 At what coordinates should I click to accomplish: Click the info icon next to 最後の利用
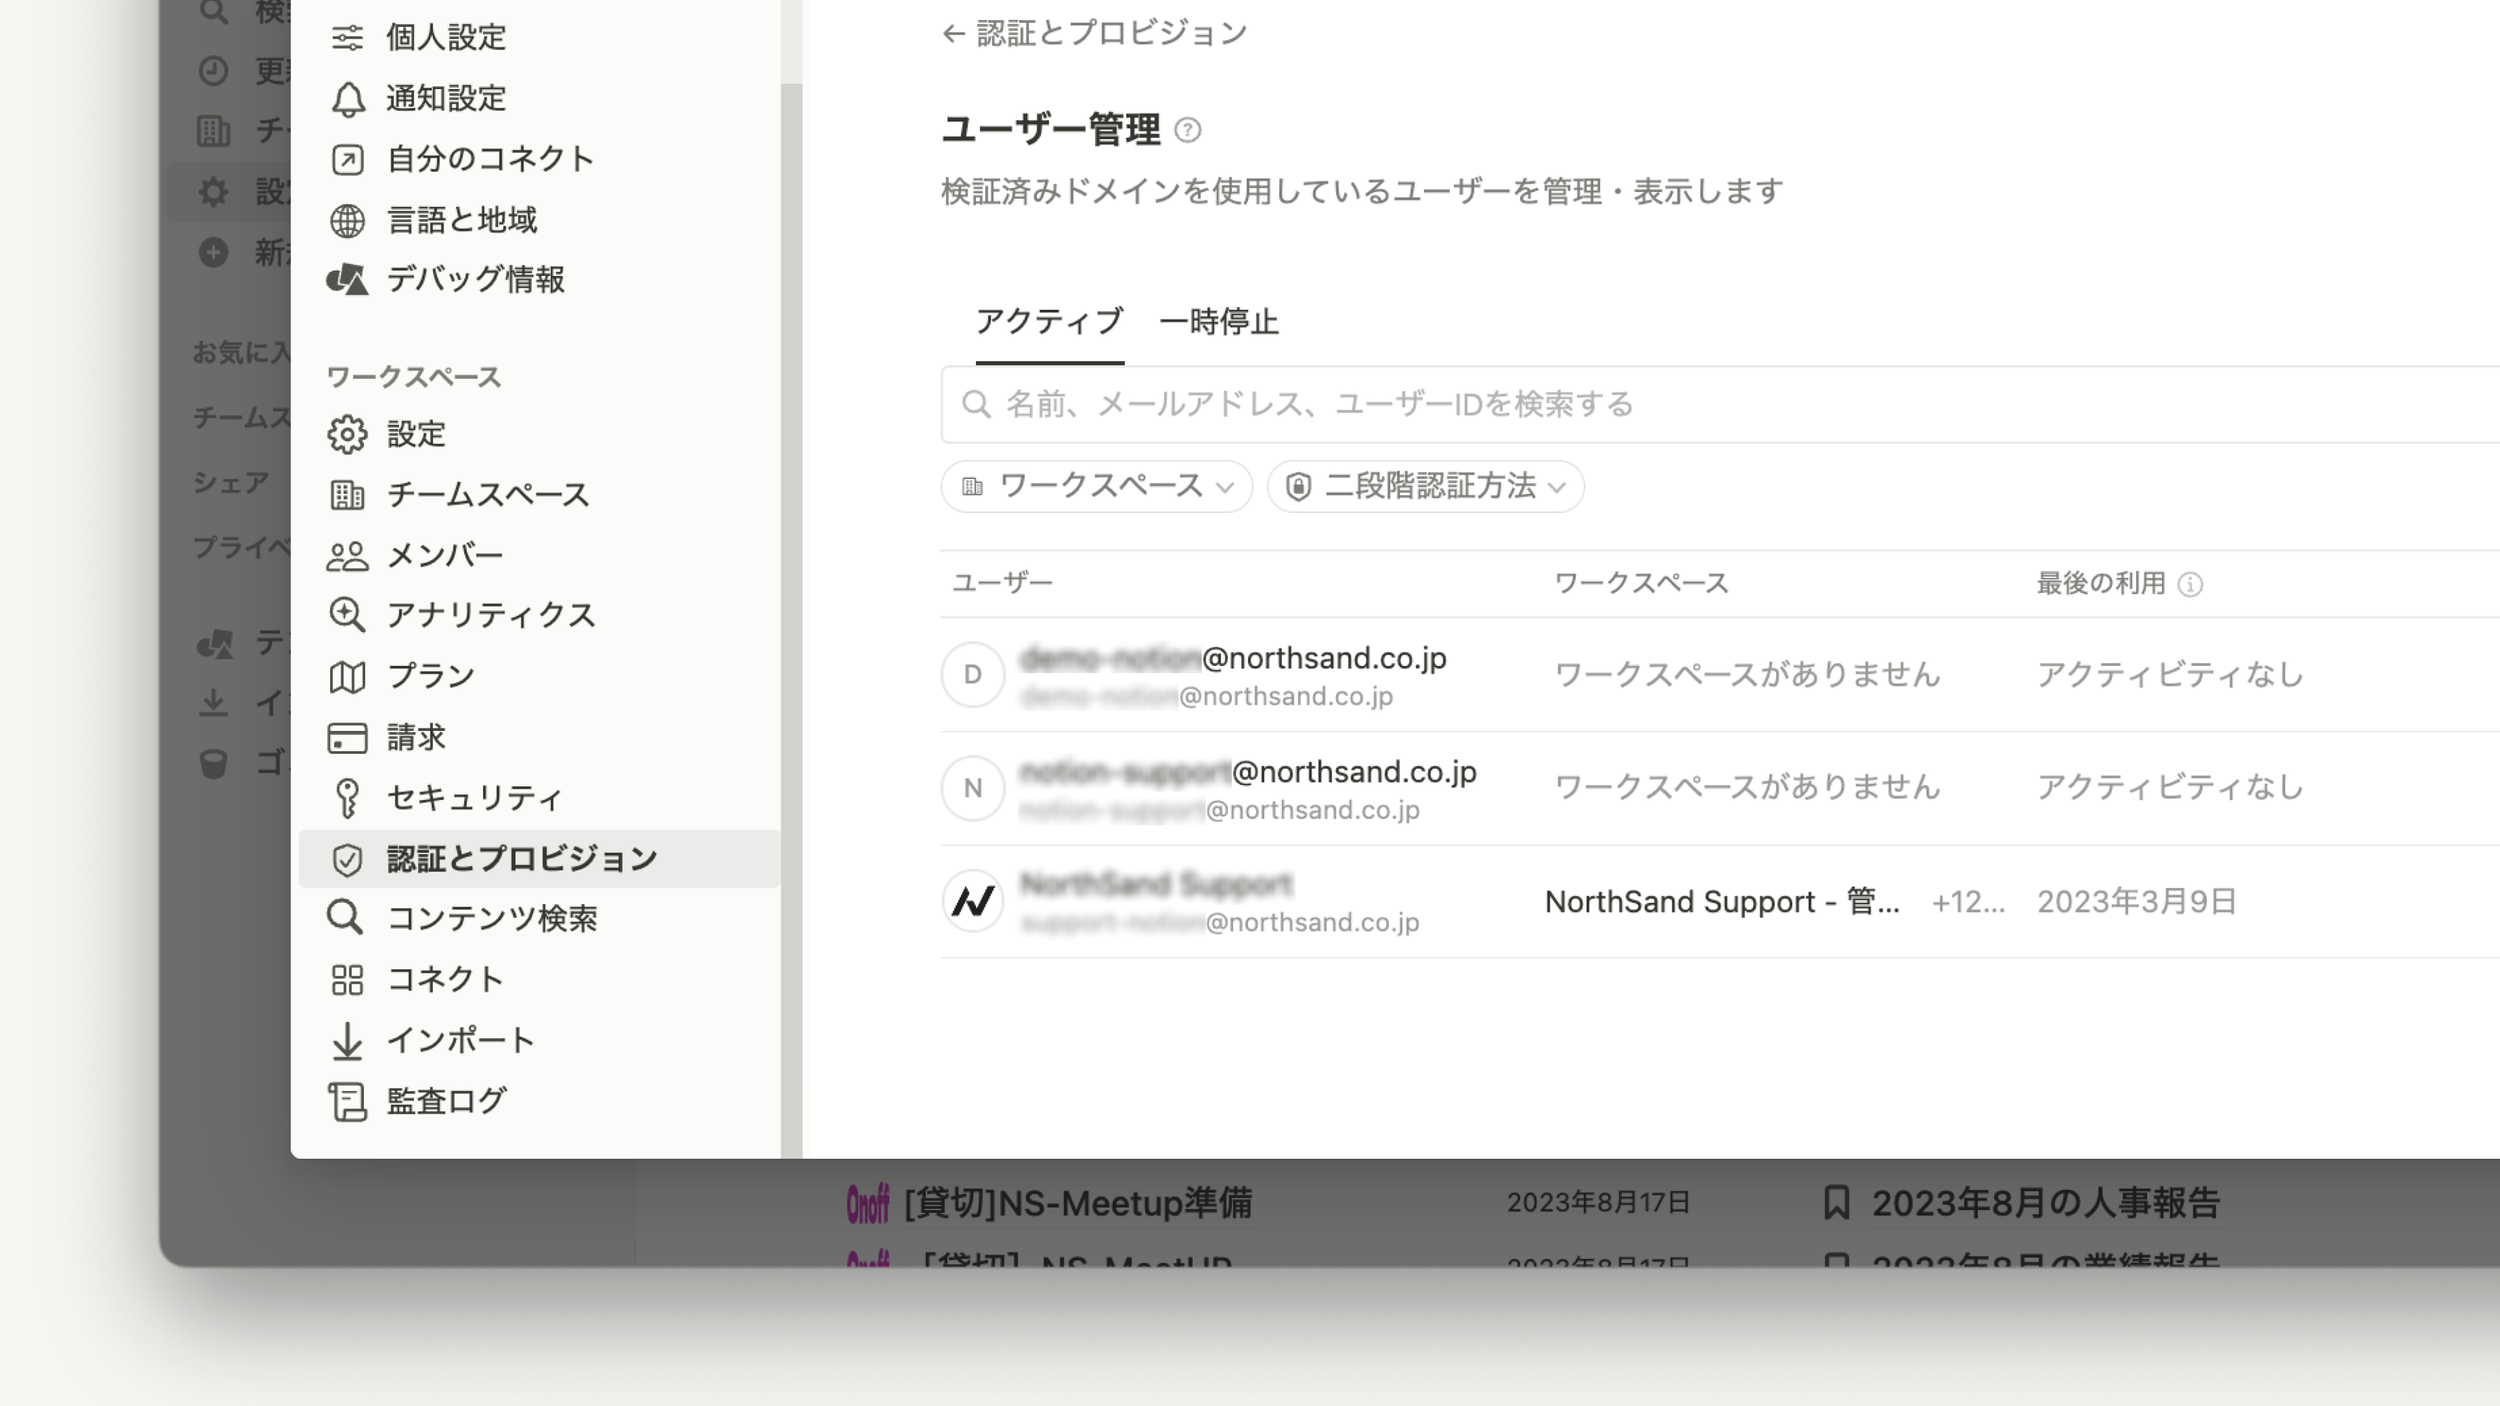click(2190, 584)
